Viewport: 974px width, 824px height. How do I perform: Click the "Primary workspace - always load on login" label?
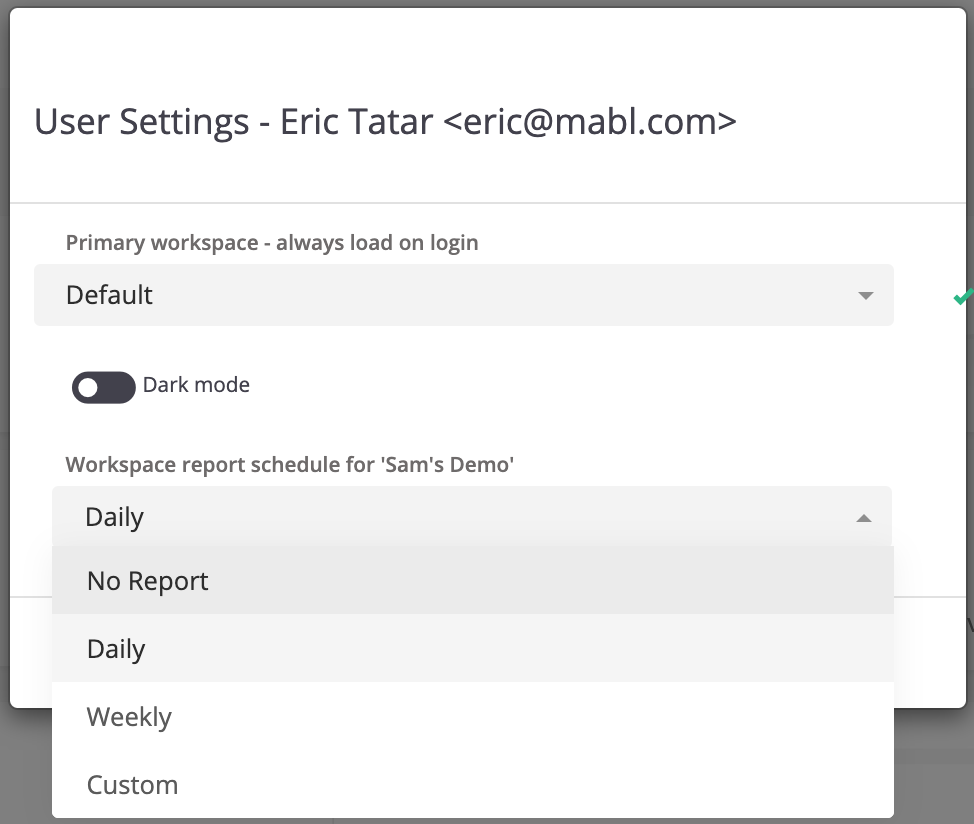[x=272, y=243]
